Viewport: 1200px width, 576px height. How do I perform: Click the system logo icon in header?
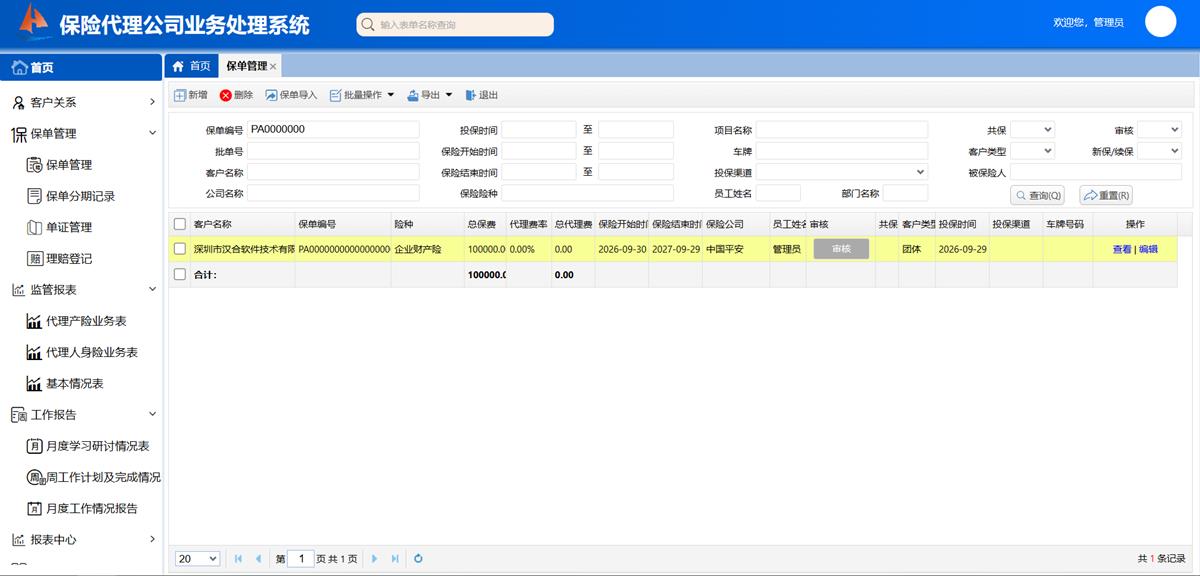[34, 20]
